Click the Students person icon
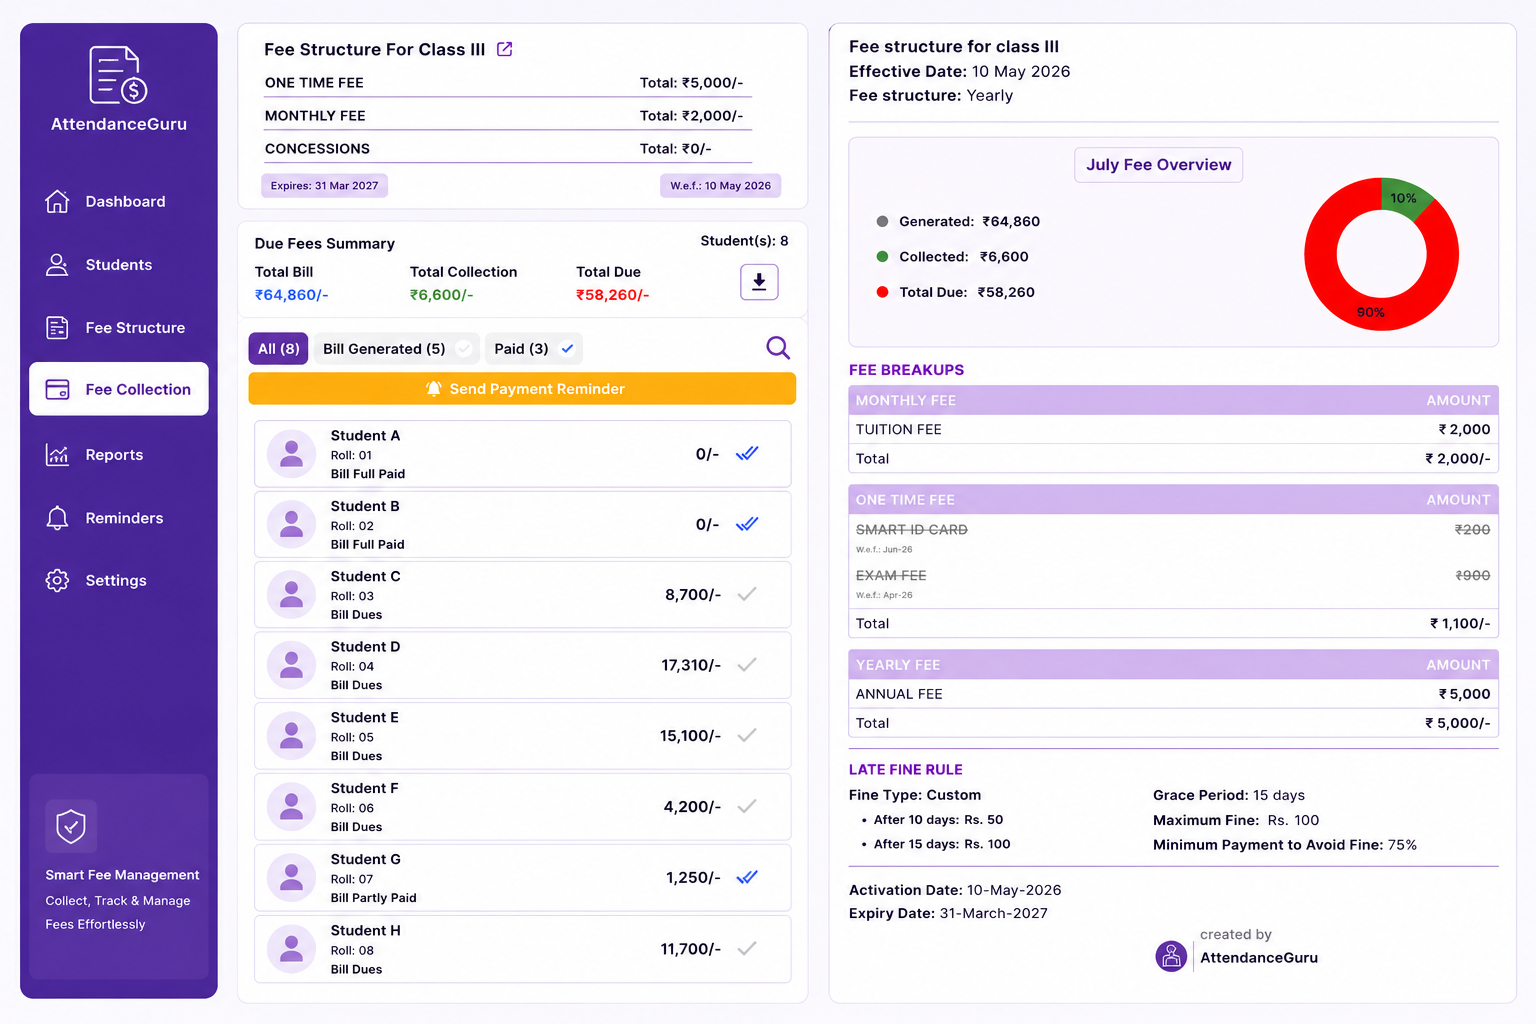The height and width of the screenshot is (1024, 1536). pos(57,265)
